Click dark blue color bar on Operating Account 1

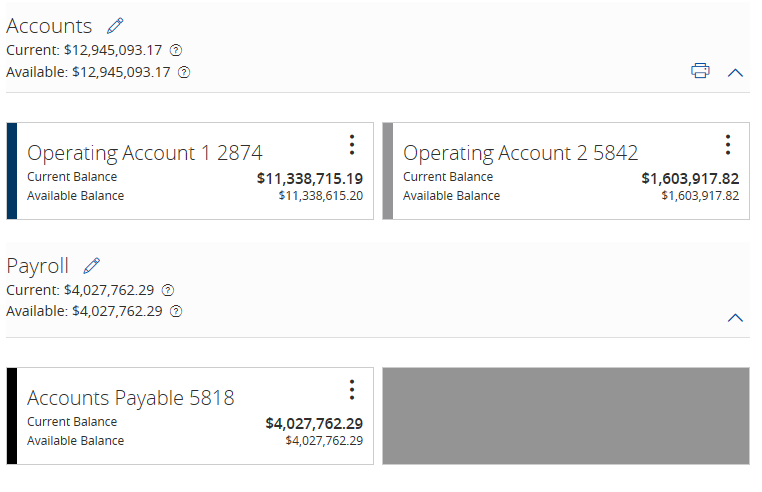[x=12, y=171]
